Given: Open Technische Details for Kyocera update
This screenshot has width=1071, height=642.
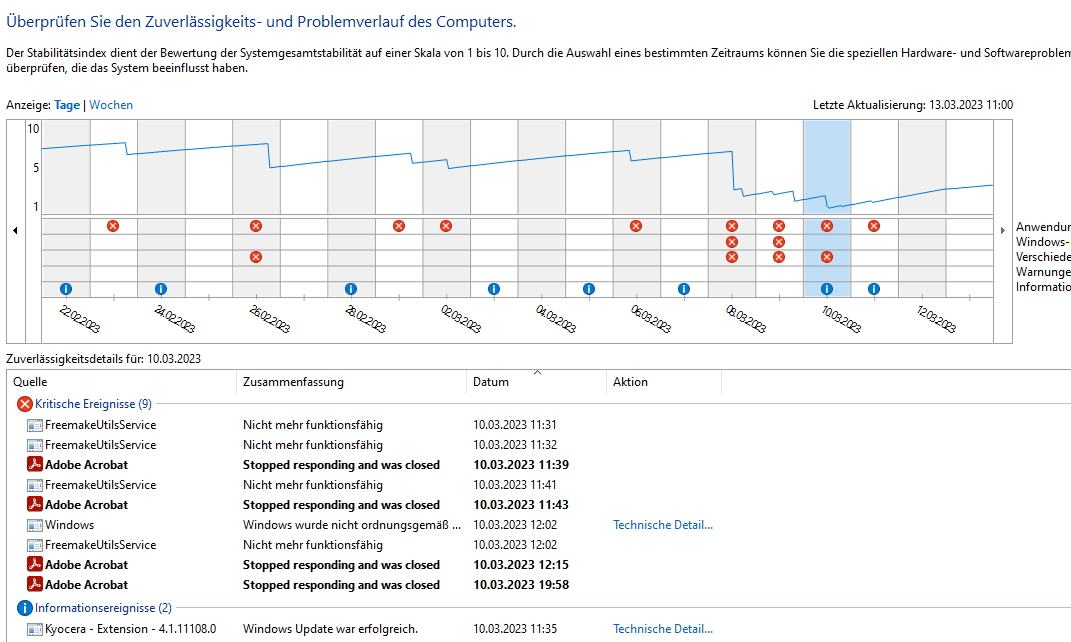Looking at the screenshot, I should click(663, 629).
